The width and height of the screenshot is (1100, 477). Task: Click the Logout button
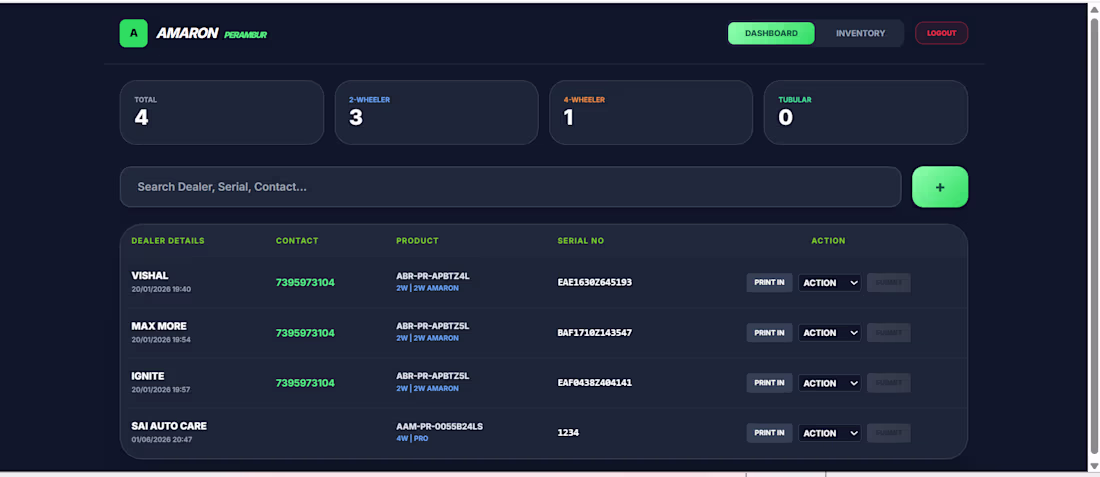941,33
